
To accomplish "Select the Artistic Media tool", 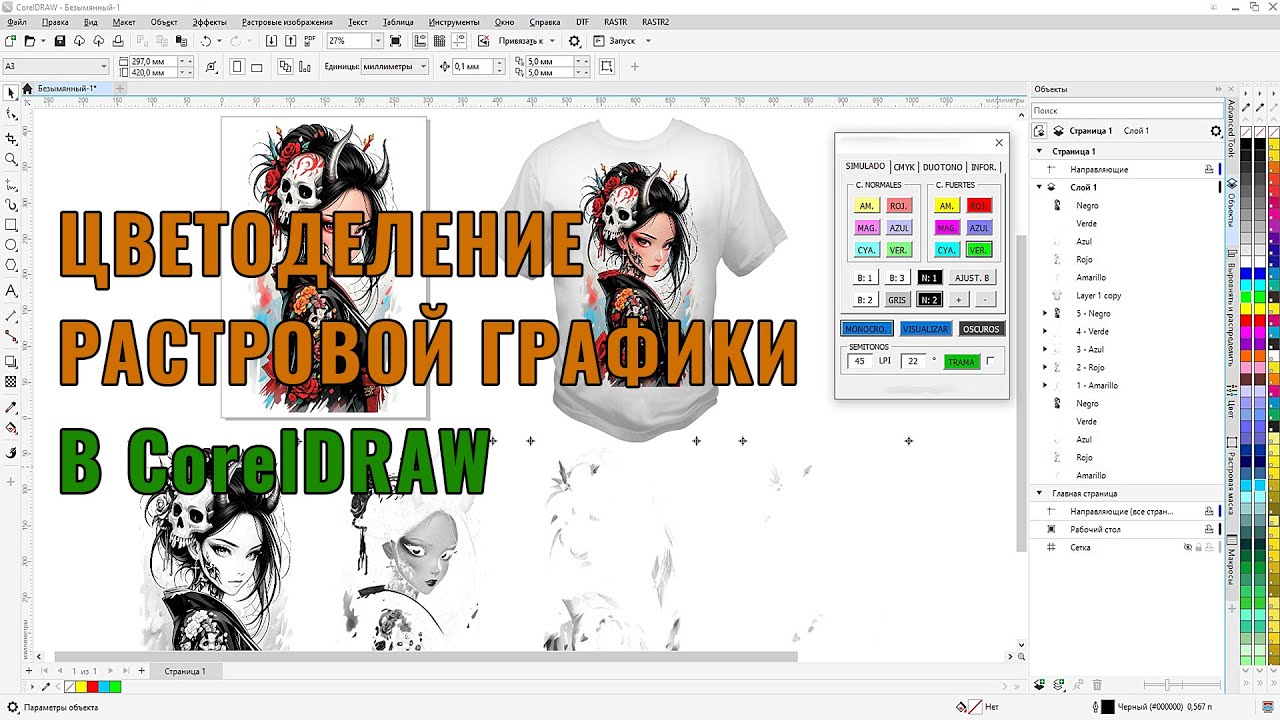I will tap(11, 204).
